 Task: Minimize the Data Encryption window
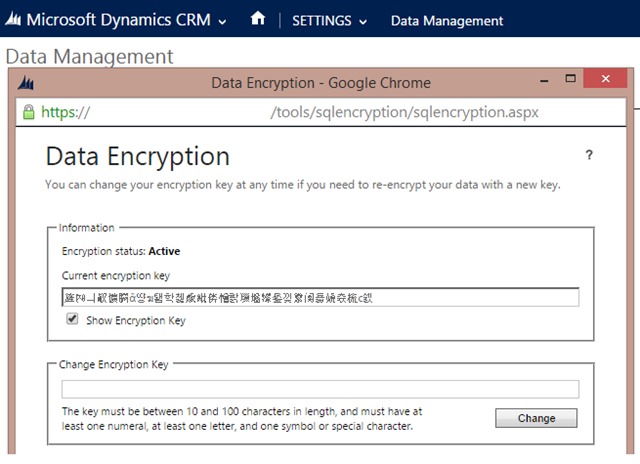click(543, 80)
